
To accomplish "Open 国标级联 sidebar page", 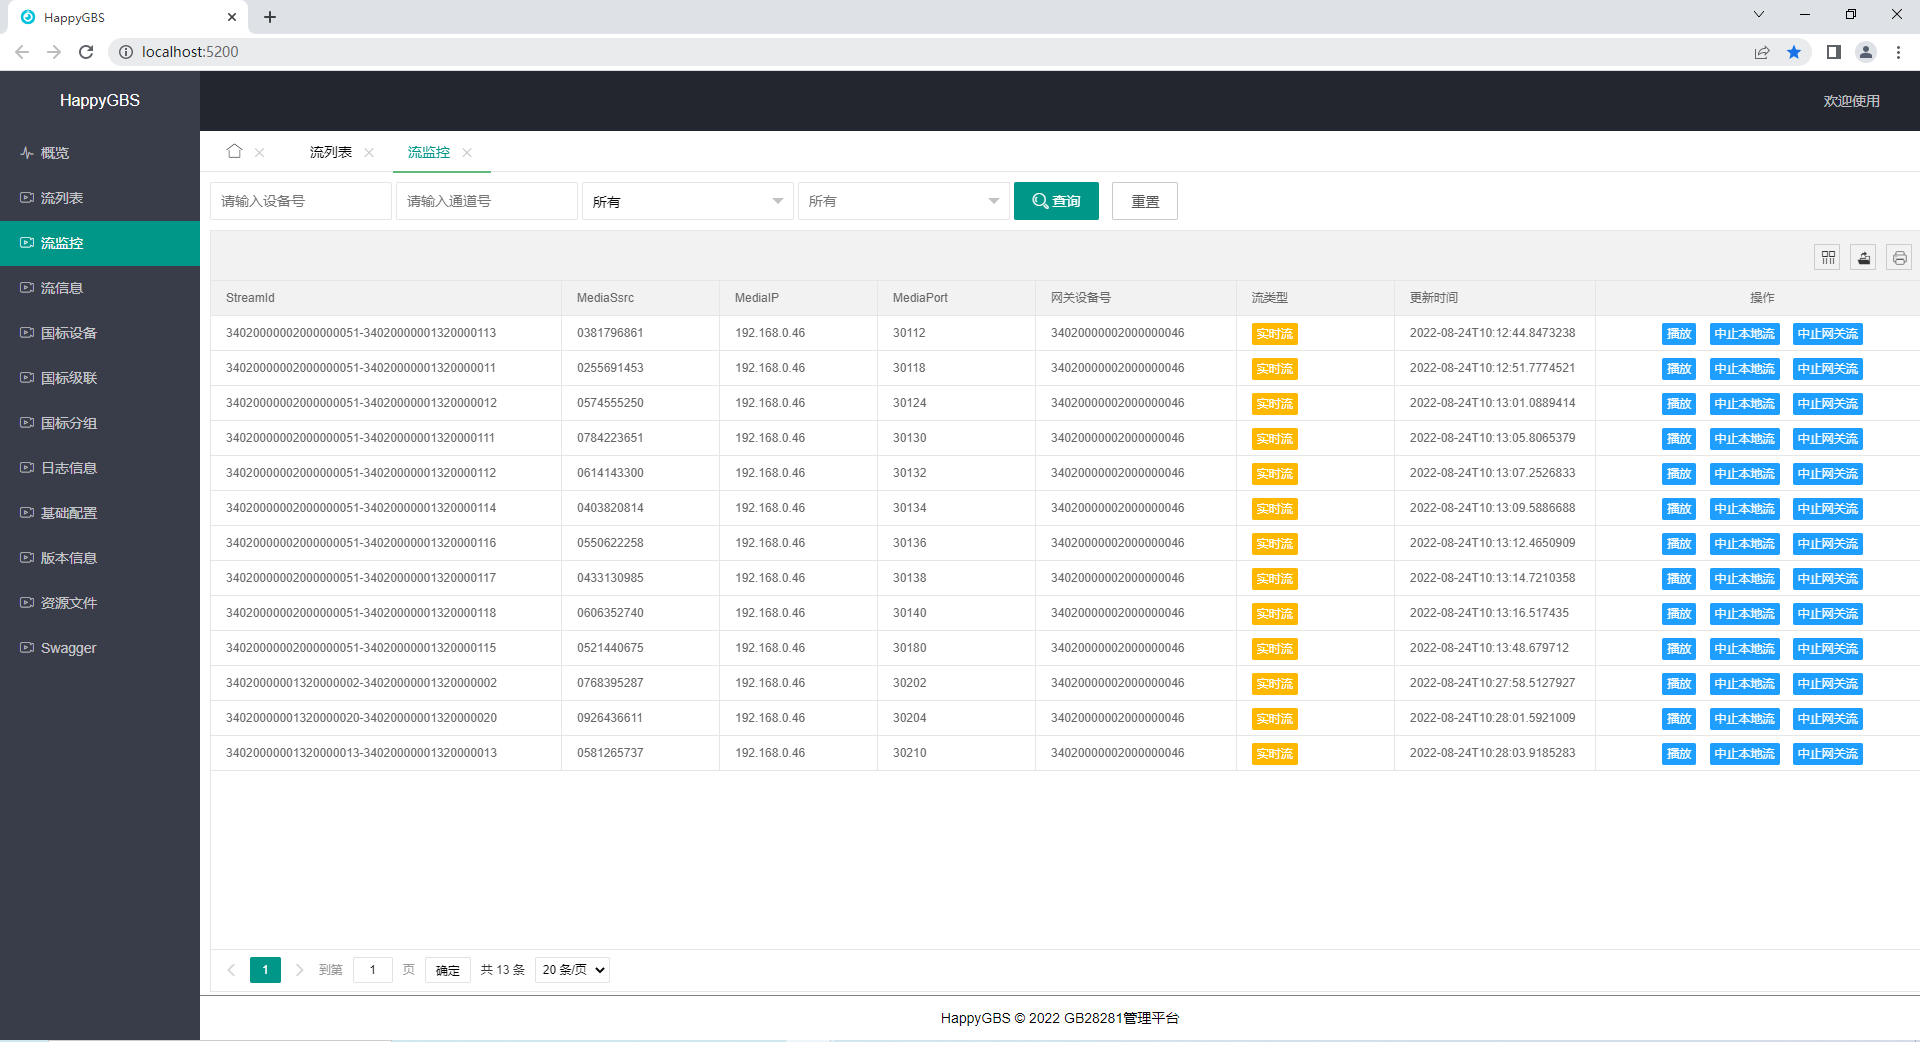I will click(100, 378).
